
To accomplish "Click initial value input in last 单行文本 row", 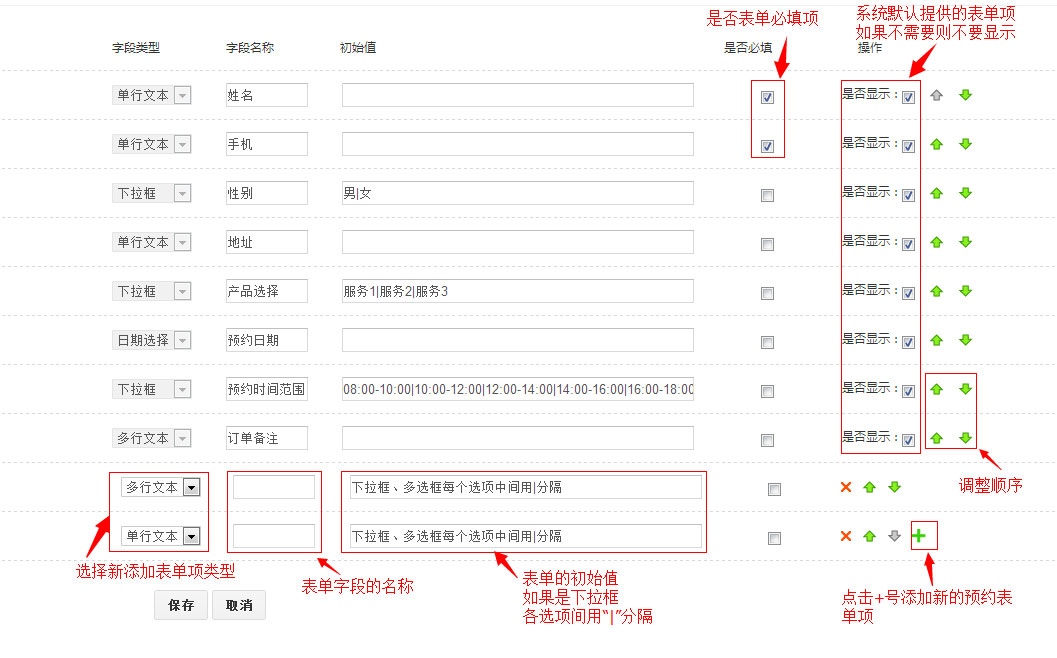I will (526, 536).
